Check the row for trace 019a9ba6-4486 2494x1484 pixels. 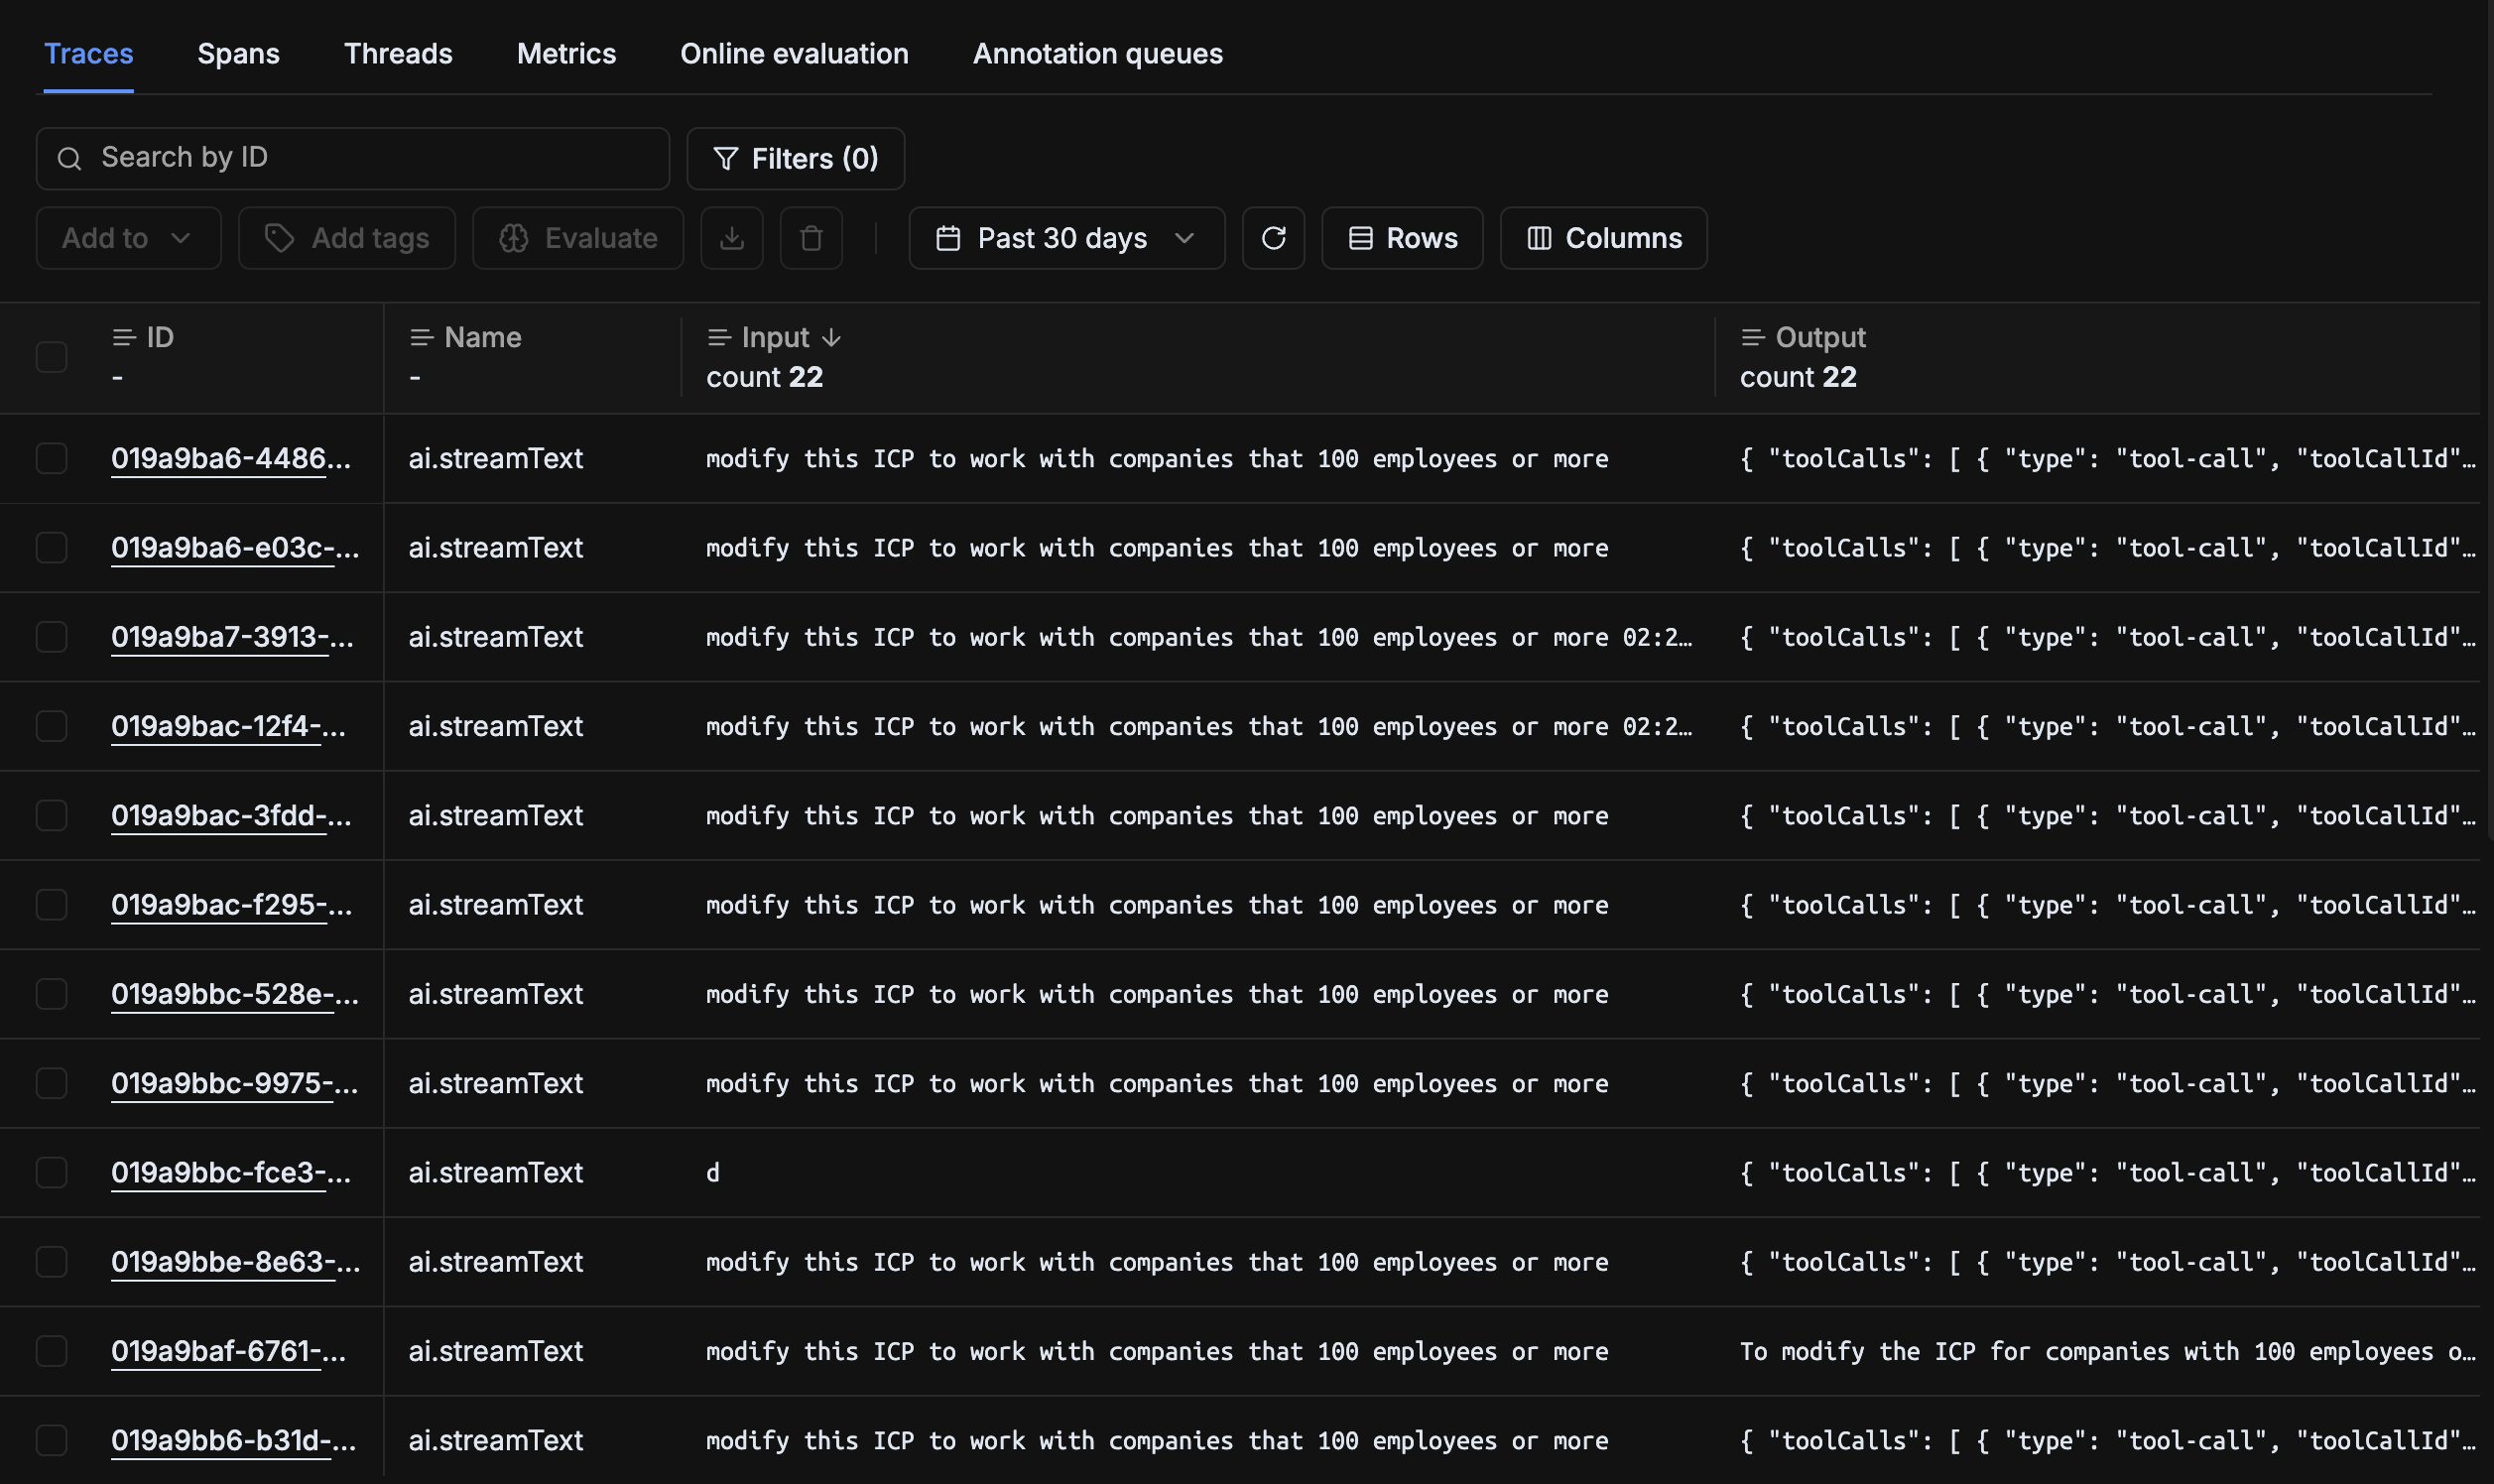click(x=51, y=458)
